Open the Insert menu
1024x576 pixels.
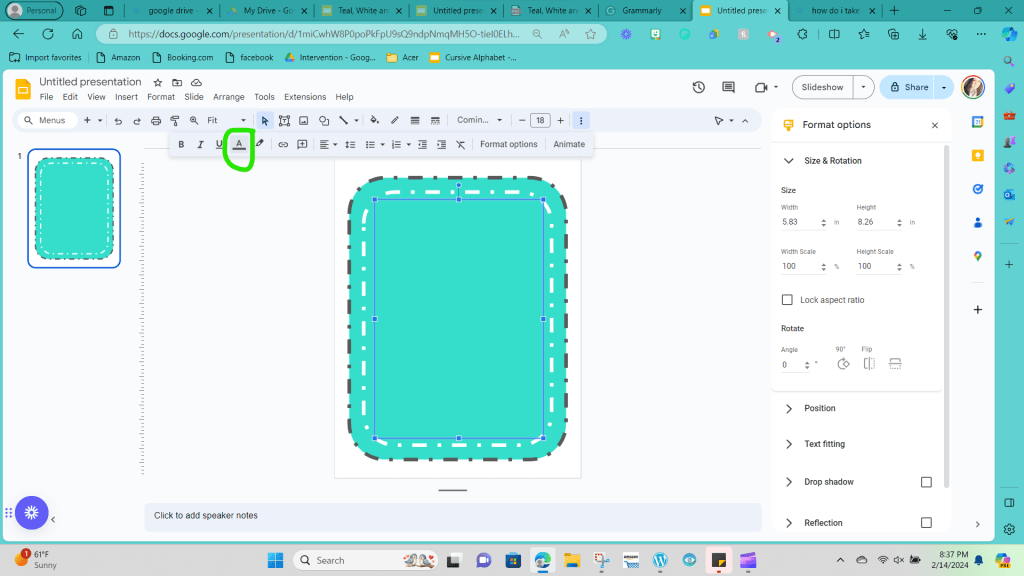coord(126,97)
